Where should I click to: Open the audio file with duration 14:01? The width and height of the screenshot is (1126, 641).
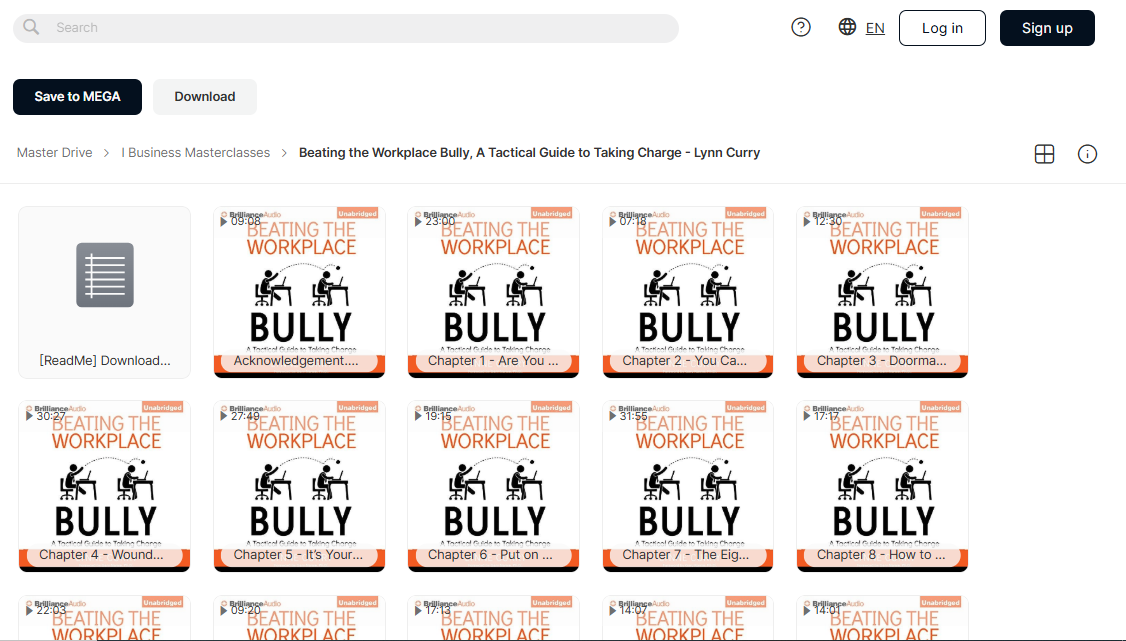[883, 617]
